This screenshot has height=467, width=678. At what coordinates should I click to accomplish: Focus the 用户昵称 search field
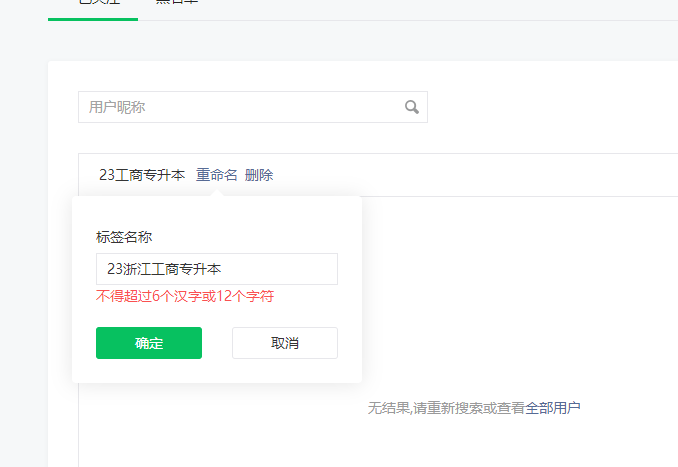(x=253, y=107)
